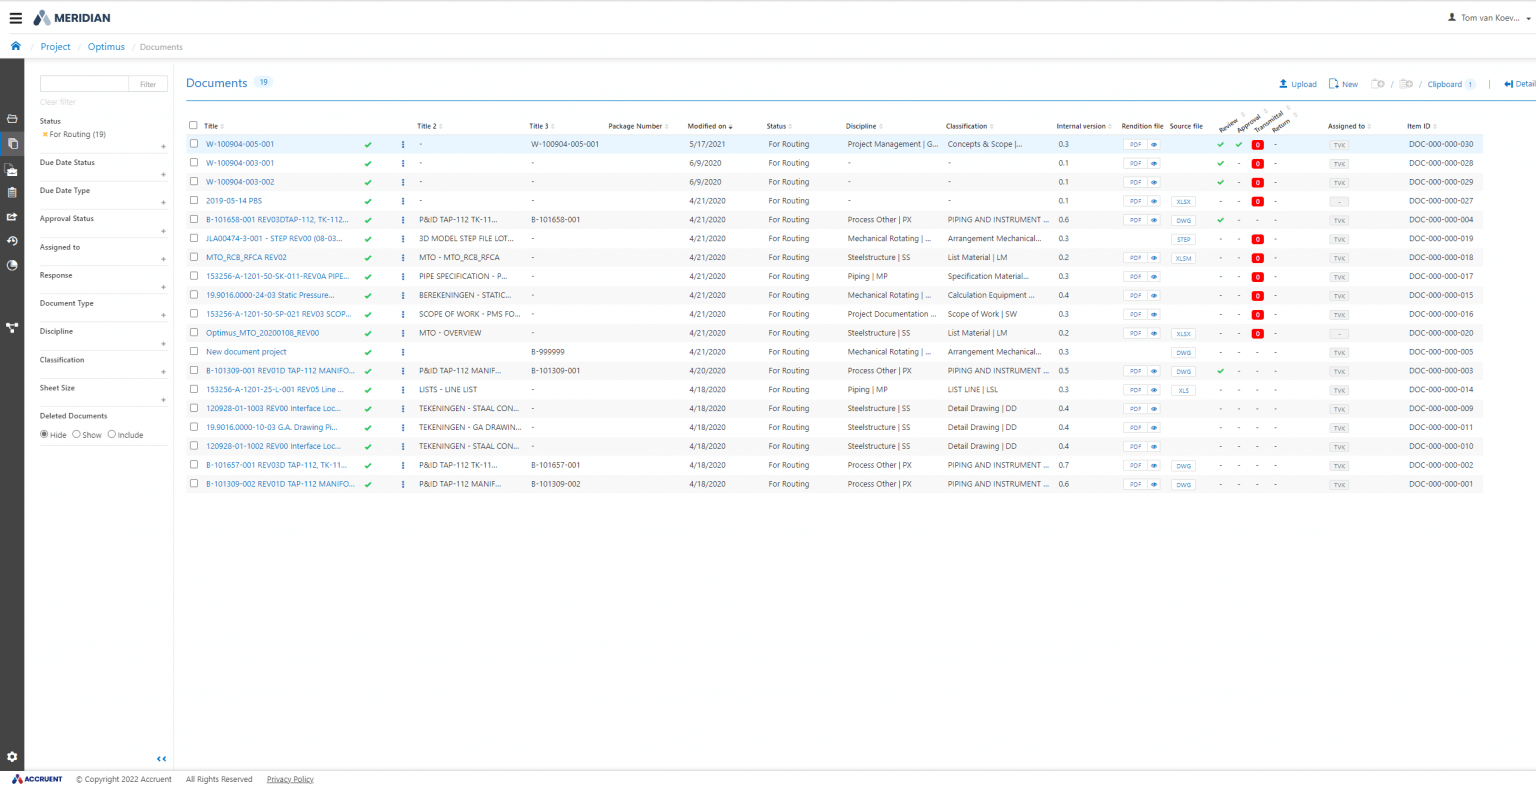1536x785 pixels.
Task: Tick checkbox for W-100904-003-001 row
Action: pos(194,163)
